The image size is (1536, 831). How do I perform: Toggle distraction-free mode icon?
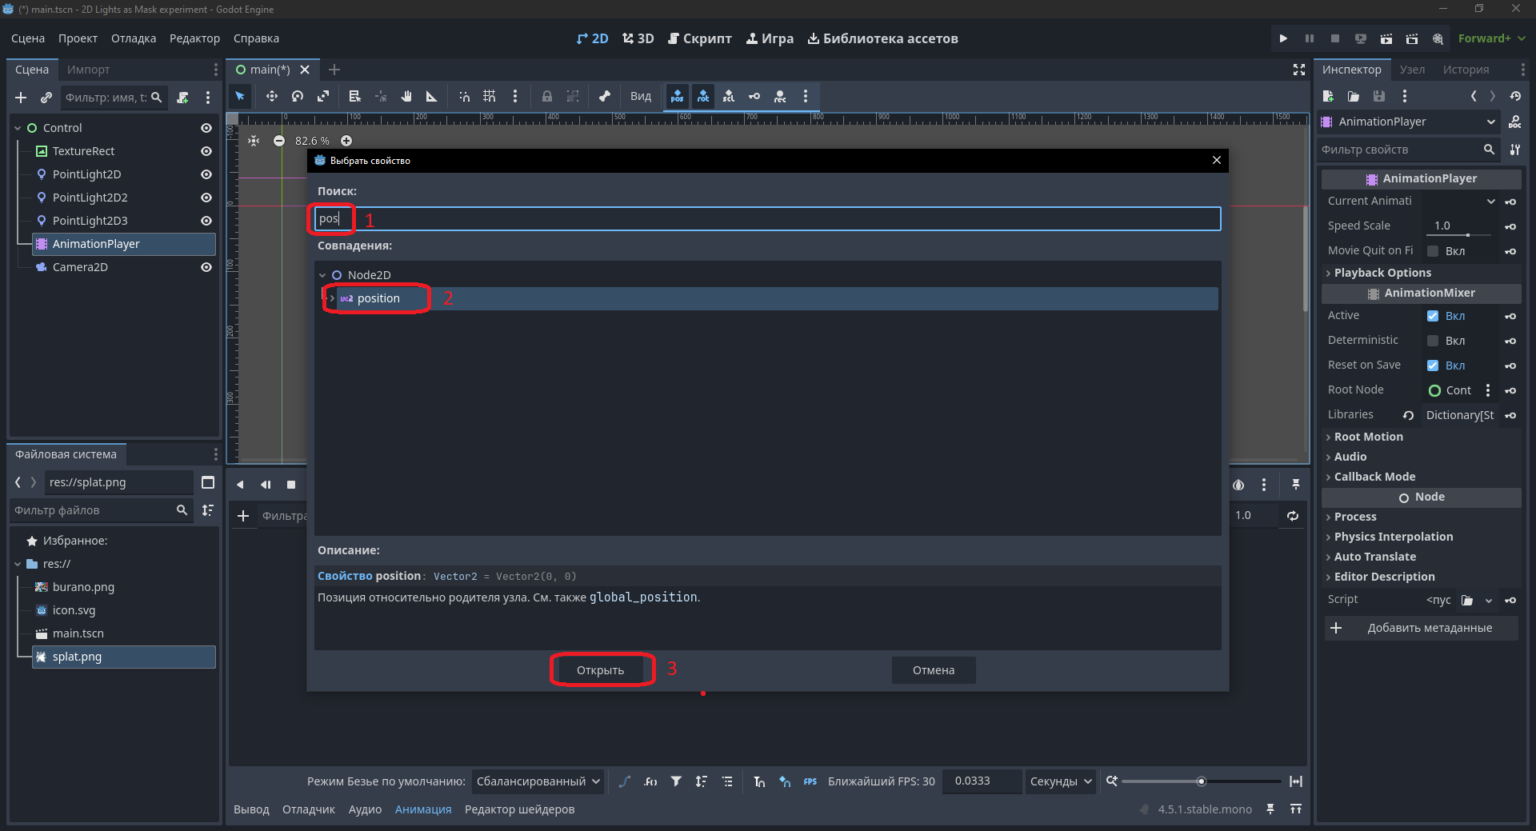(x=1299, y=69)
